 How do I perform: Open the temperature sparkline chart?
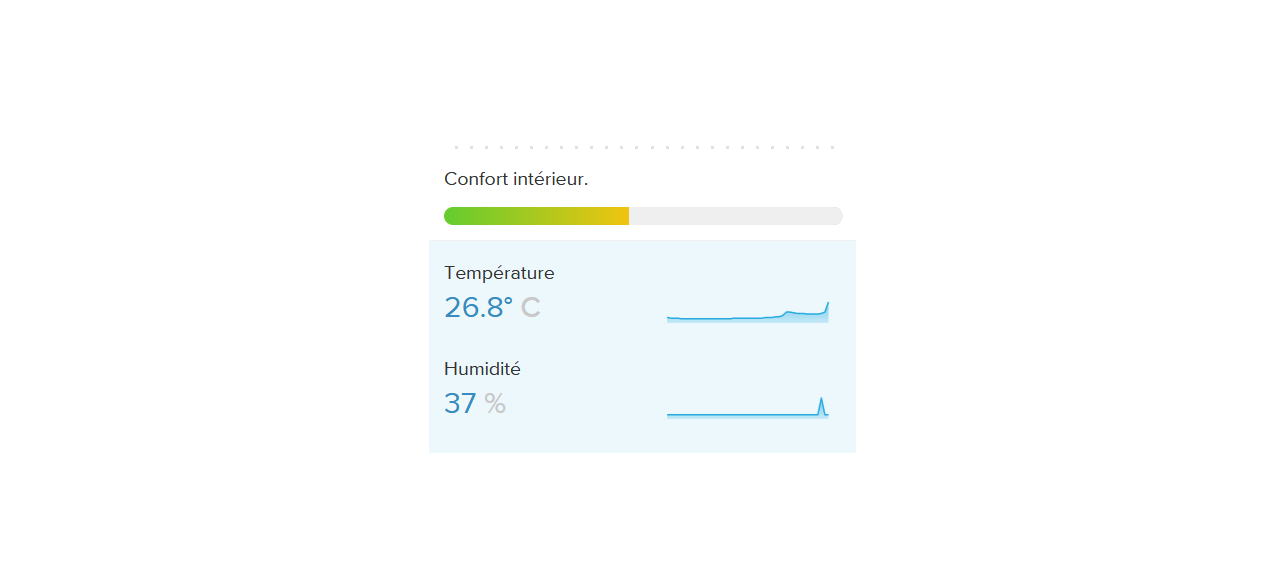[748, 312]
